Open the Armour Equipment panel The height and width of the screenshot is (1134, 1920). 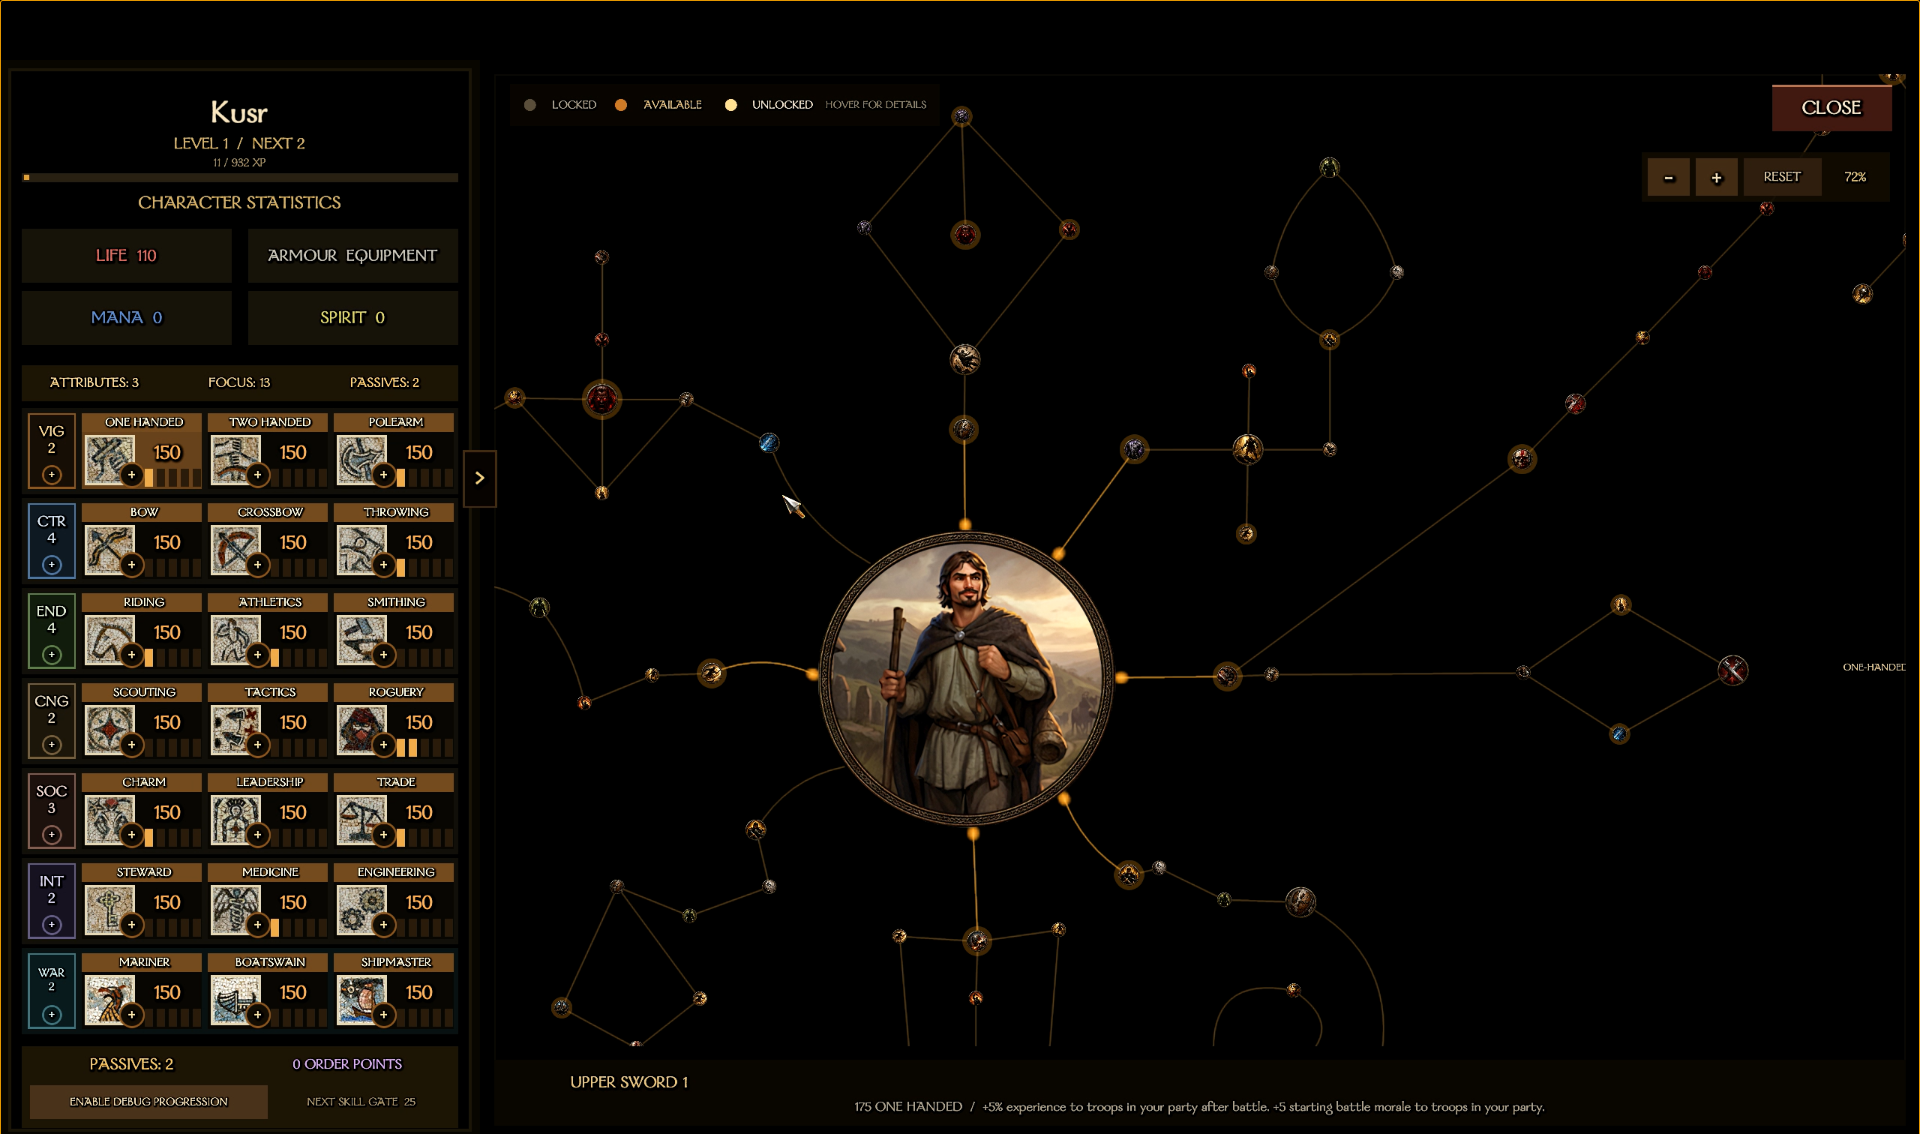353,256
